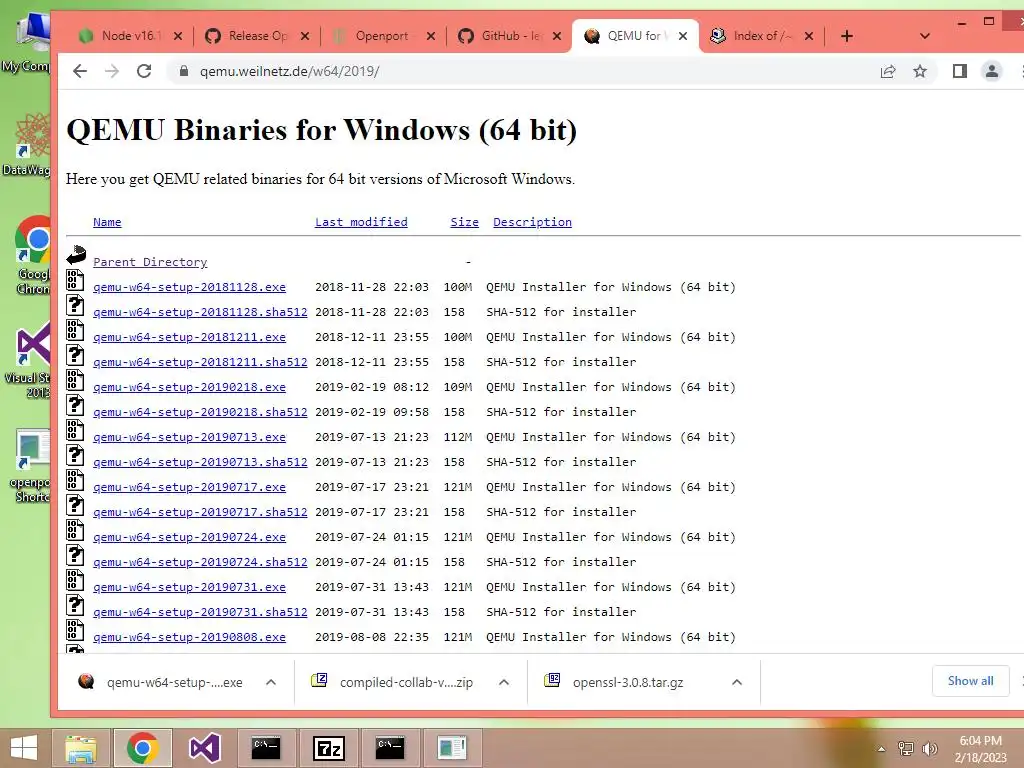Reload the QEMU page

[144, 71]
